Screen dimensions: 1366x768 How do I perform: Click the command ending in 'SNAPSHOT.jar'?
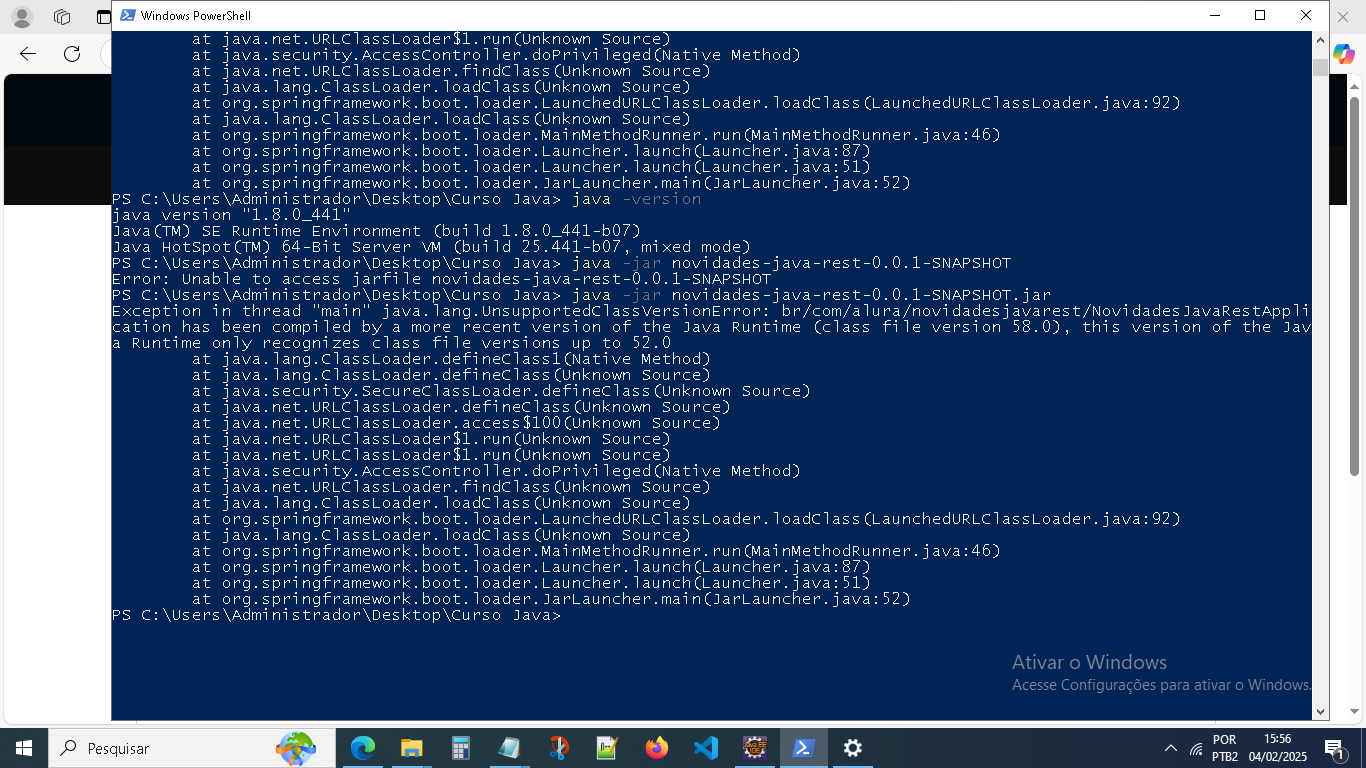click(581, 295)
